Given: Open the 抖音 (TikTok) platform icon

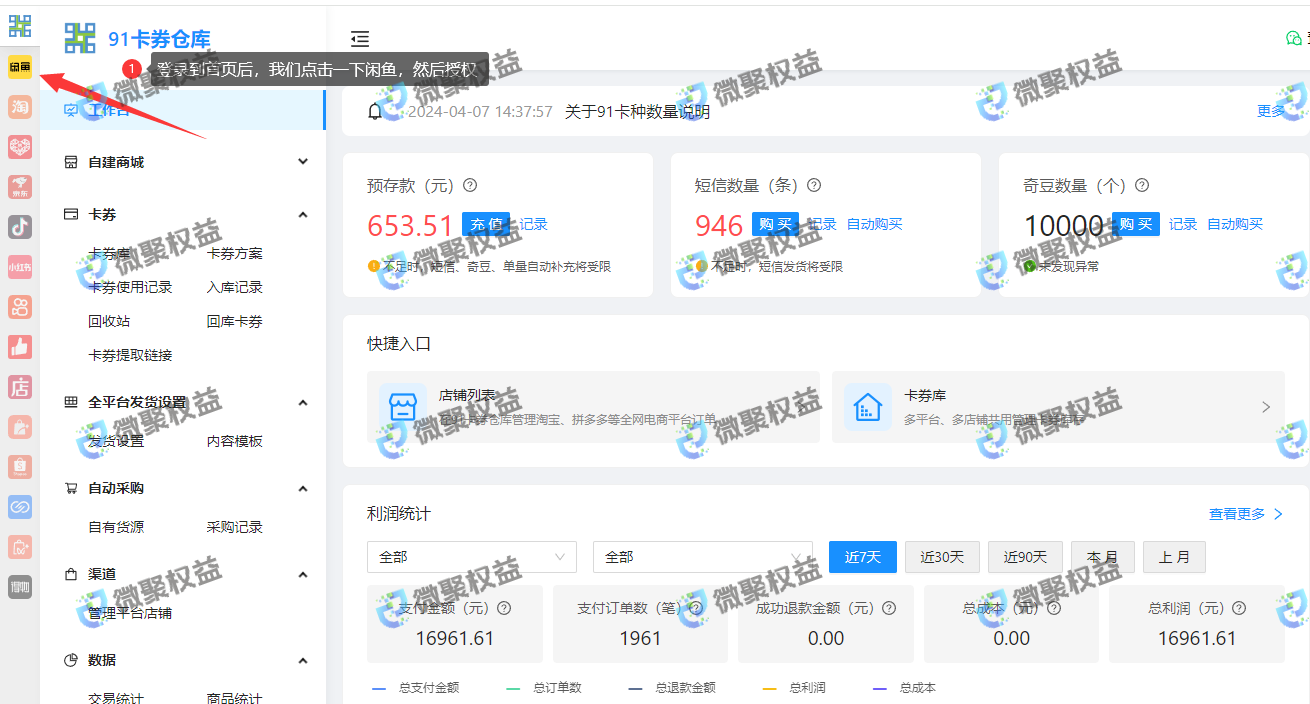Looking at the screenshot, I should point(20,227).
